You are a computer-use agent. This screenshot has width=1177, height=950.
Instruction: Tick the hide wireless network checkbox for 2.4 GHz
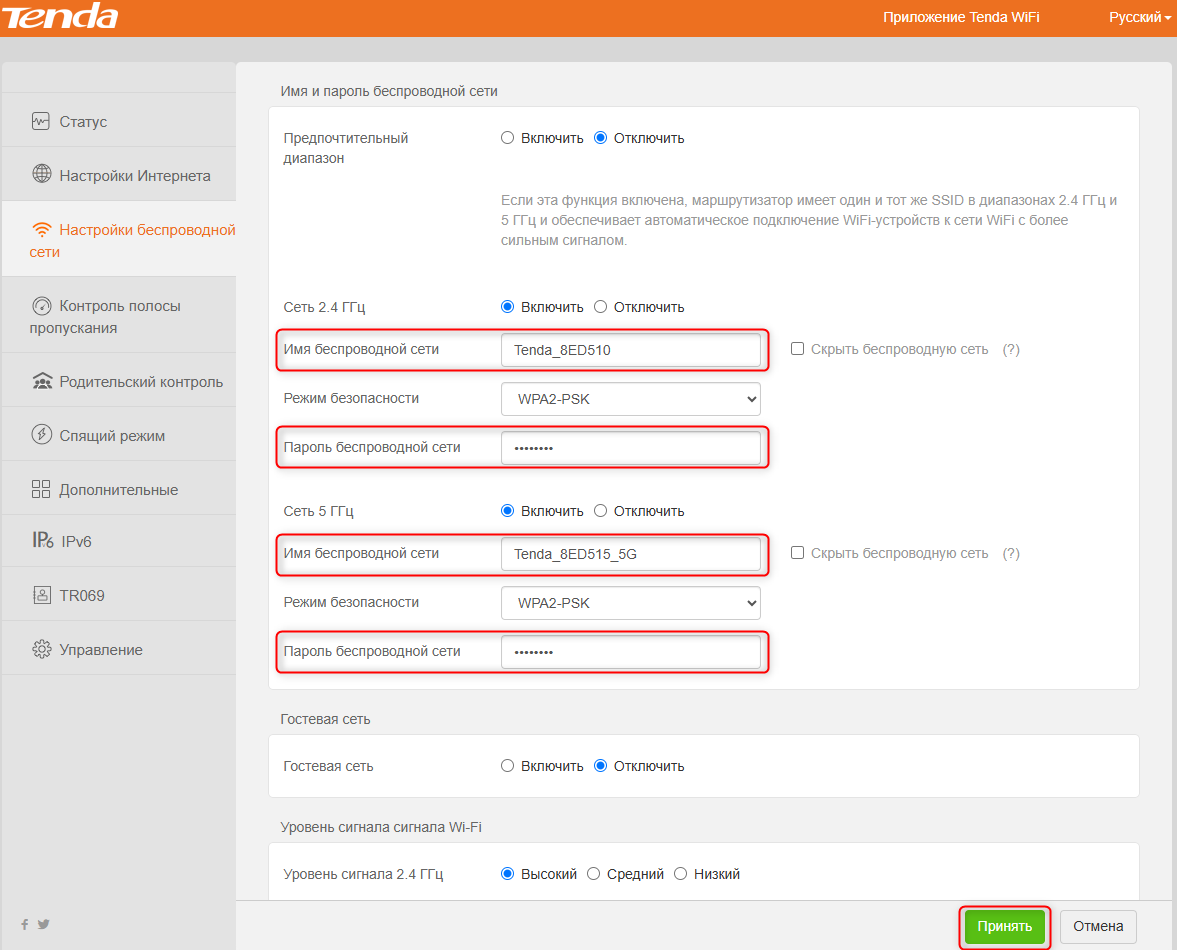click(x=797, y=349)
